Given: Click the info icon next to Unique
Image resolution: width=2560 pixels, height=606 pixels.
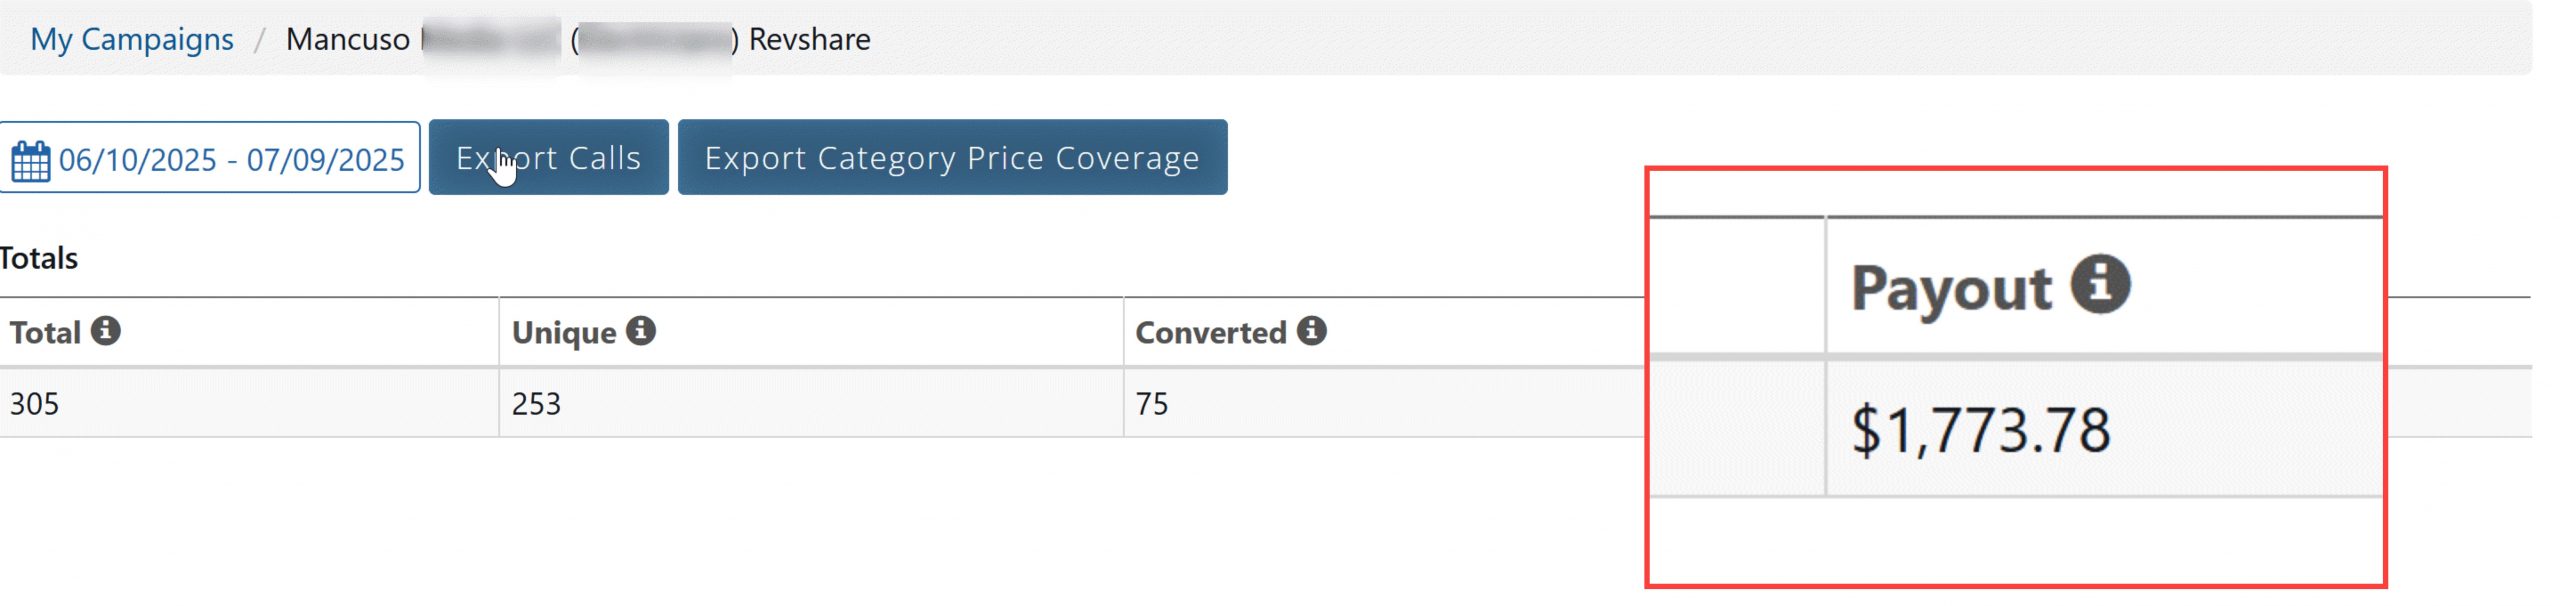Looking at the screenshot, I should point(641,331).
